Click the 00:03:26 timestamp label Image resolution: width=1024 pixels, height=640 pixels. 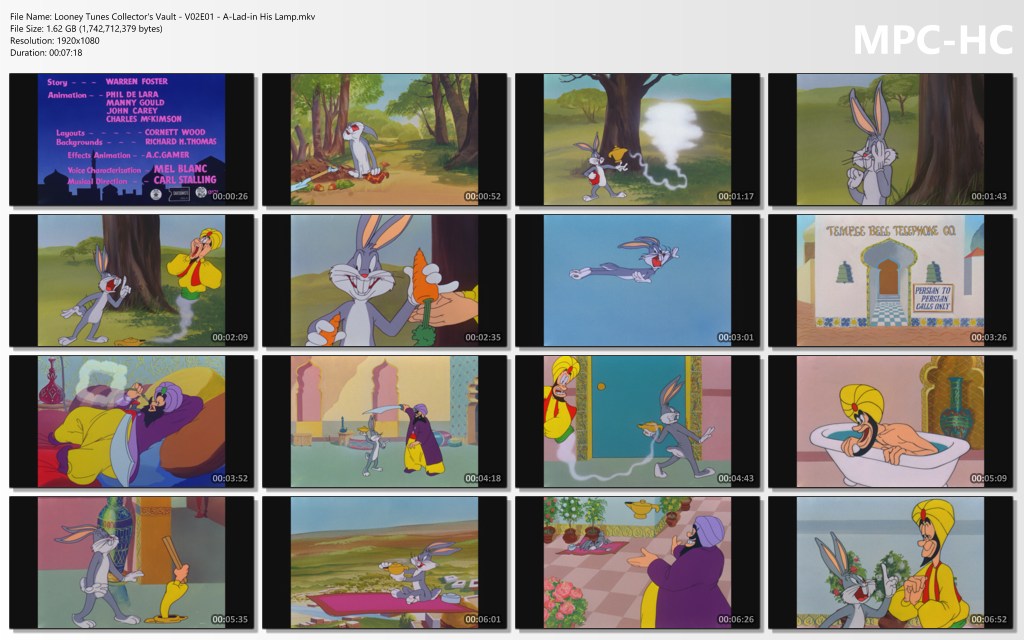tap(989, 337)
